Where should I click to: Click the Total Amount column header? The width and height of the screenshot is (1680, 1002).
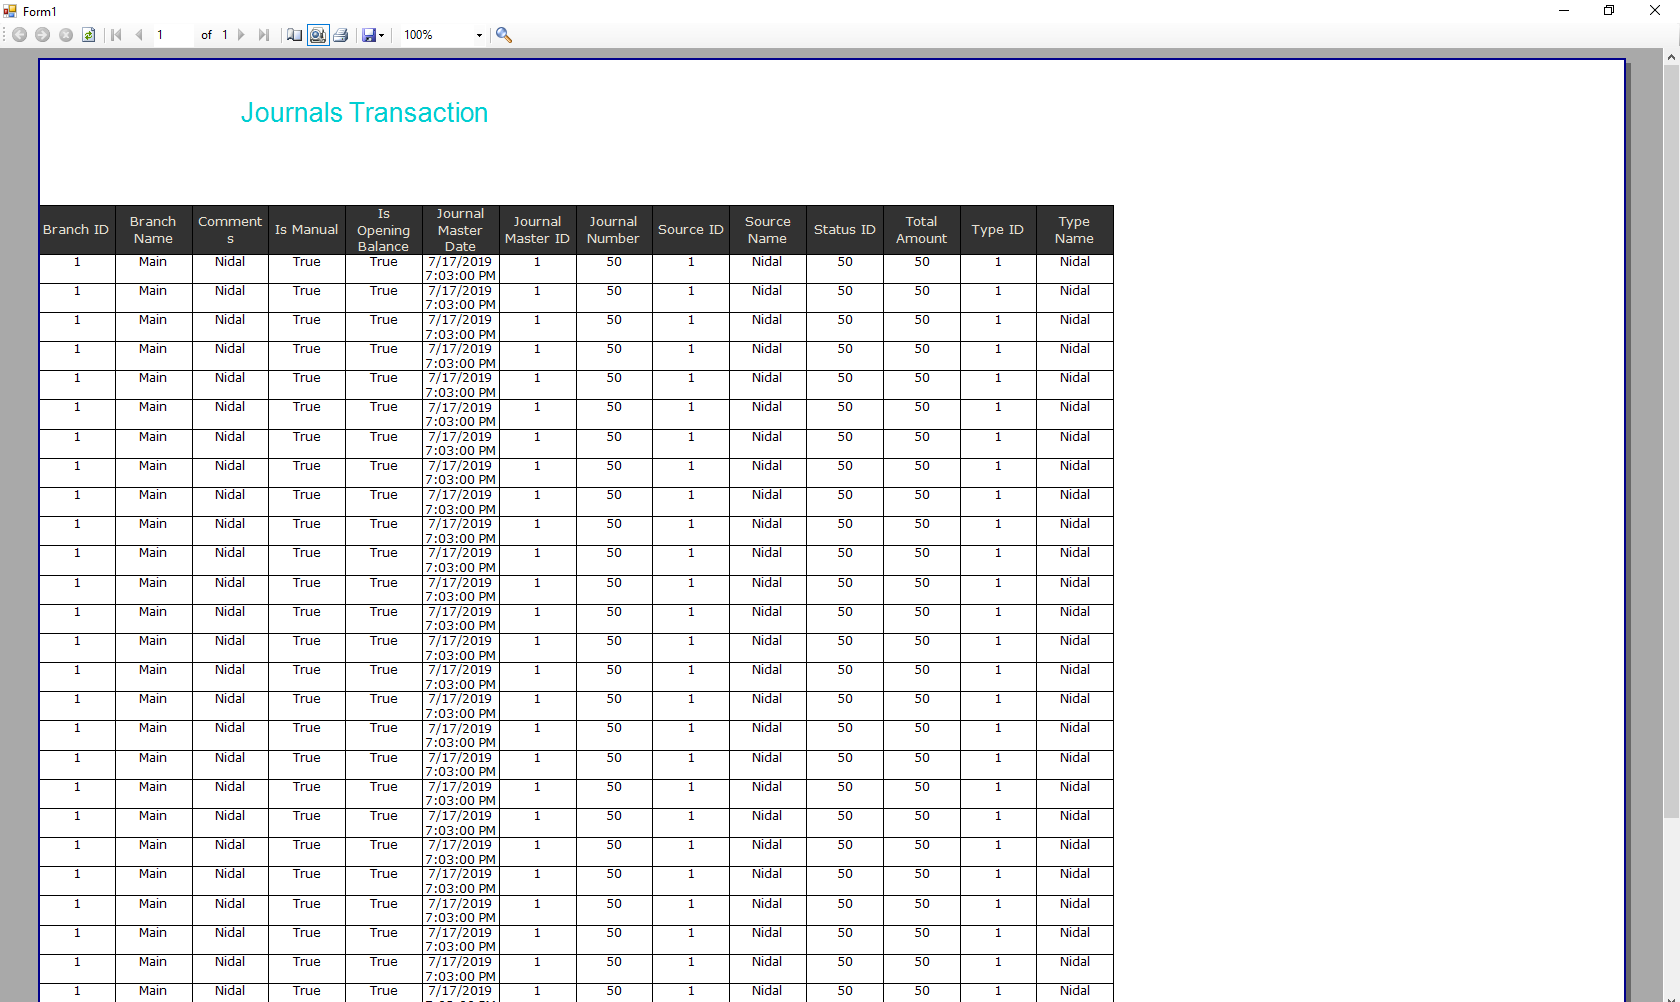[922, 230]
